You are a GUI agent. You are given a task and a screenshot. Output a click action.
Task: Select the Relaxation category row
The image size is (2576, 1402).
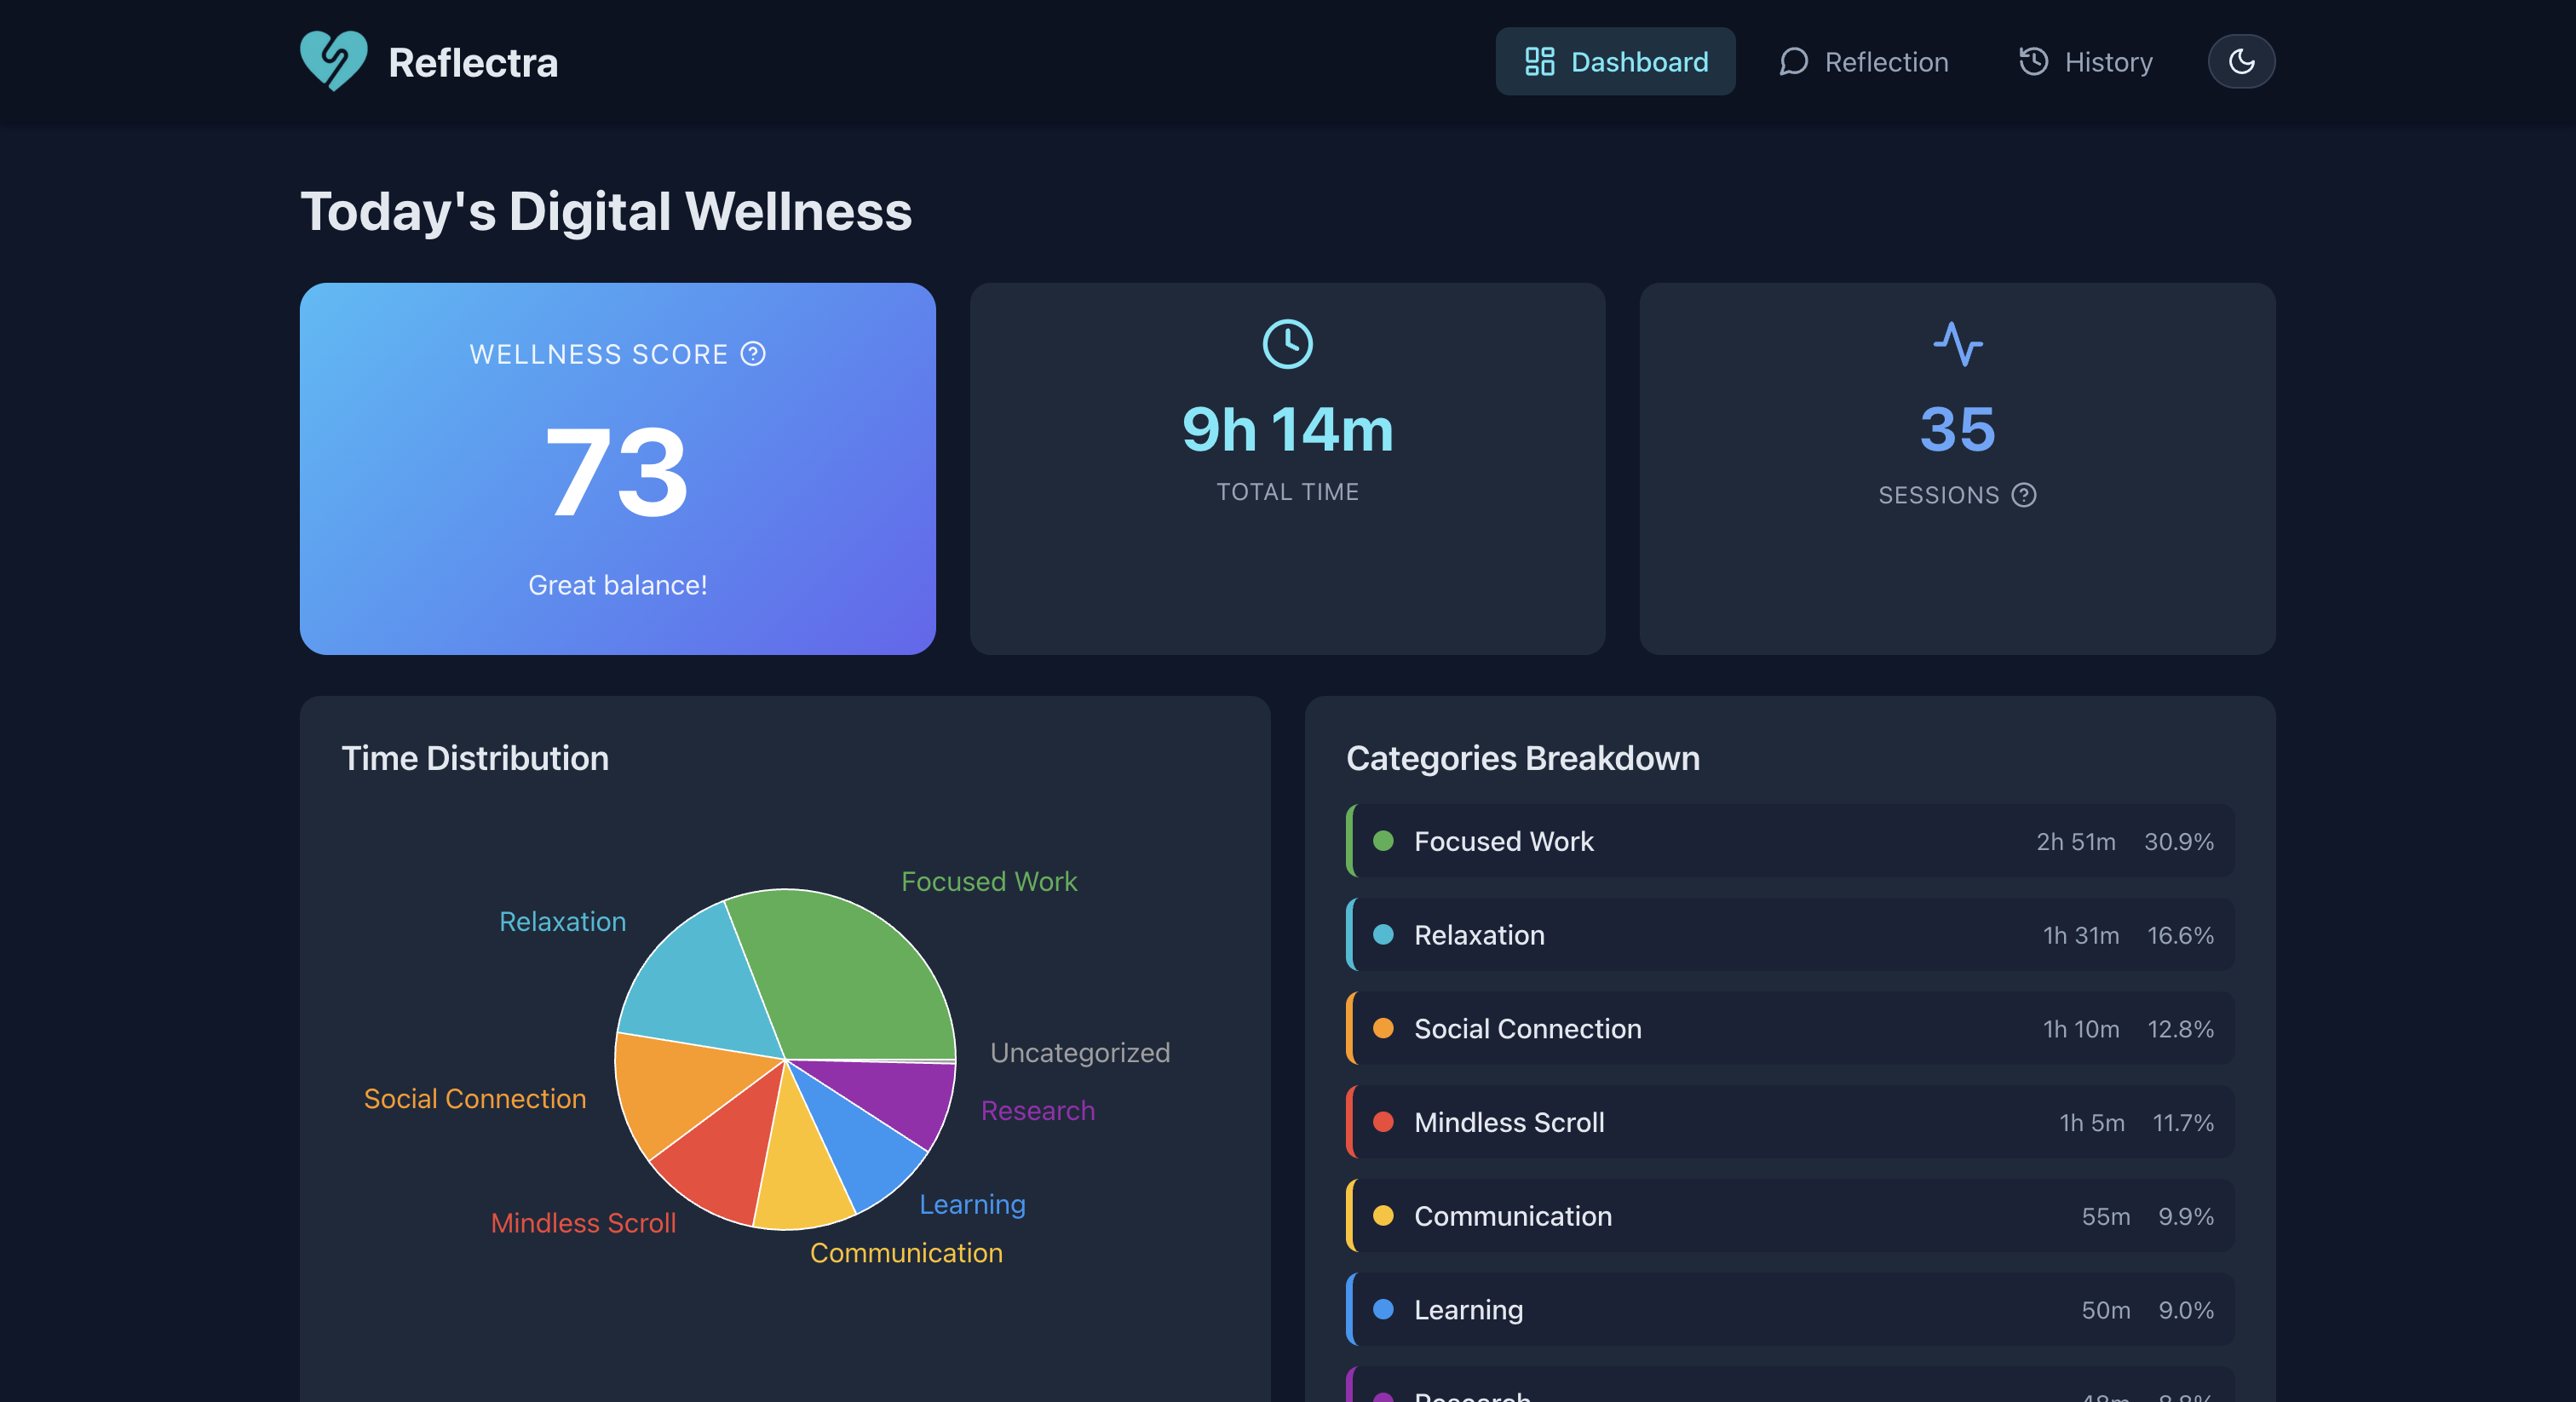(1789, 935)
